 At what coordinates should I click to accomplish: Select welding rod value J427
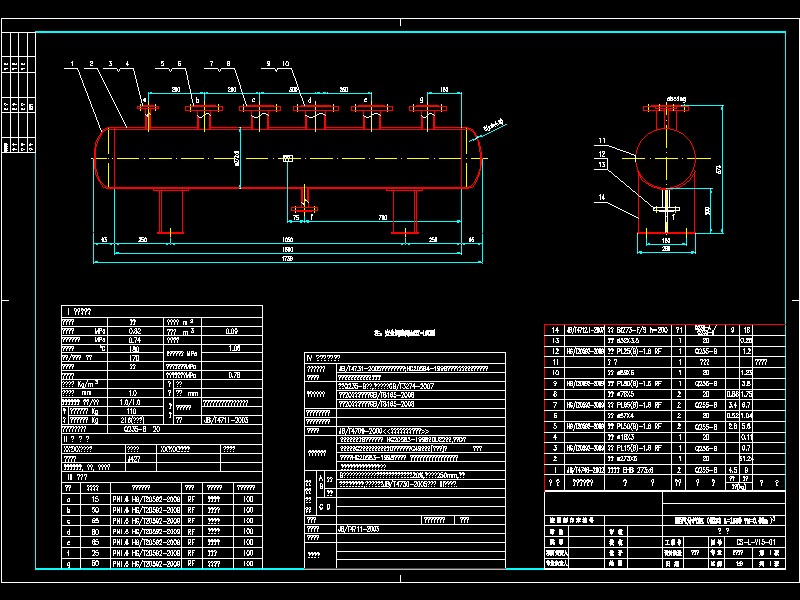[134, 459]
